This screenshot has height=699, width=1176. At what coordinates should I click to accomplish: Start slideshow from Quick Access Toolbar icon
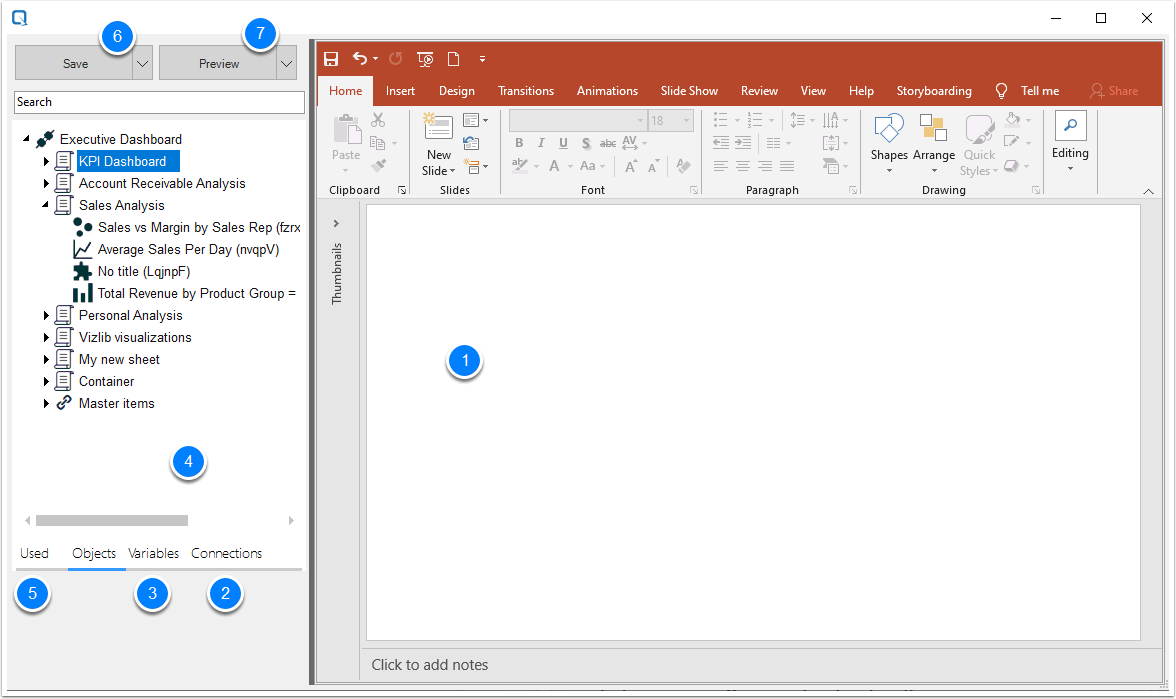425,59
